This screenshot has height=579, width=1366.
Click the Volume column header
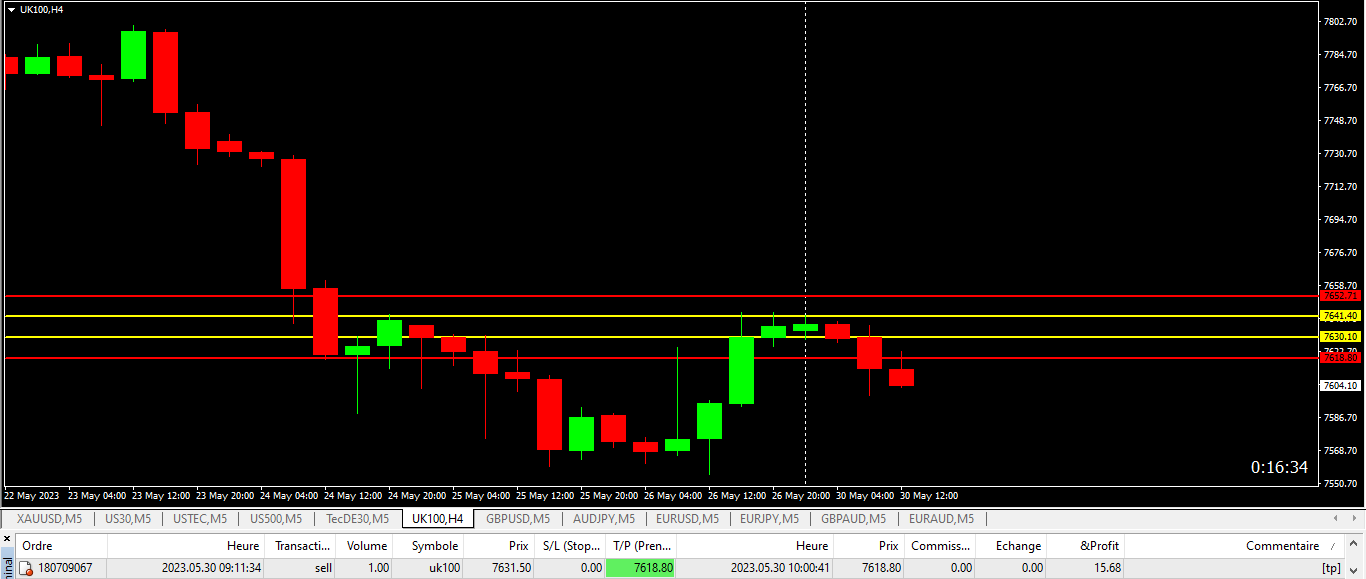pos(366,546)
